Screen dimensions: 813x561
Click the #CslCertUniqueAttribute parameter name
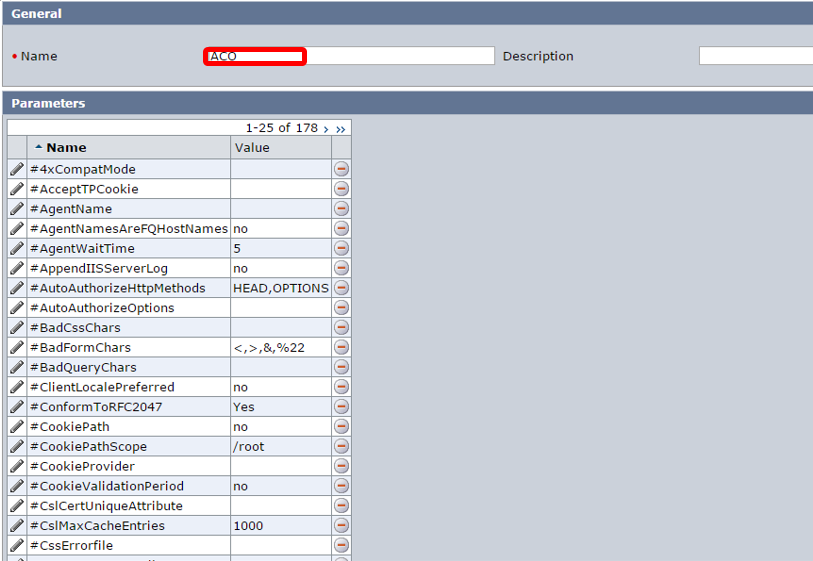(x=106, y=506)
